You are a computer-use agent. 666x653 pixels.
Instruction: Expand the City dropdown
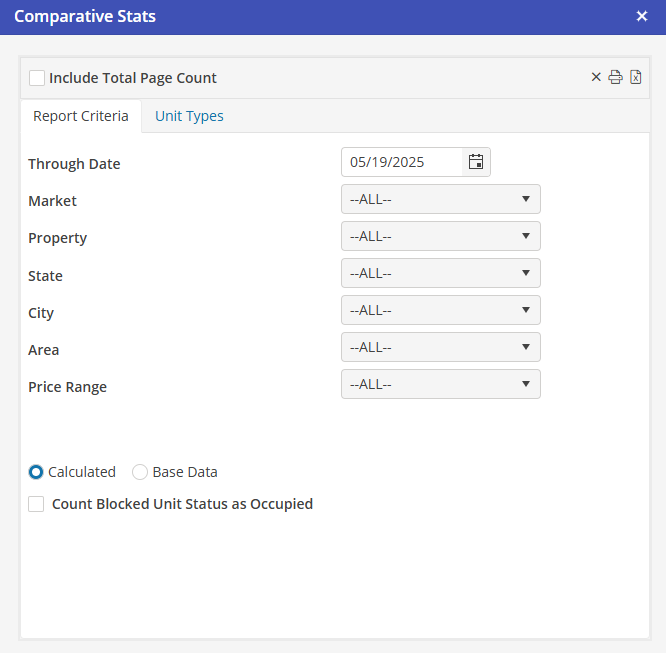click(440, 310)
